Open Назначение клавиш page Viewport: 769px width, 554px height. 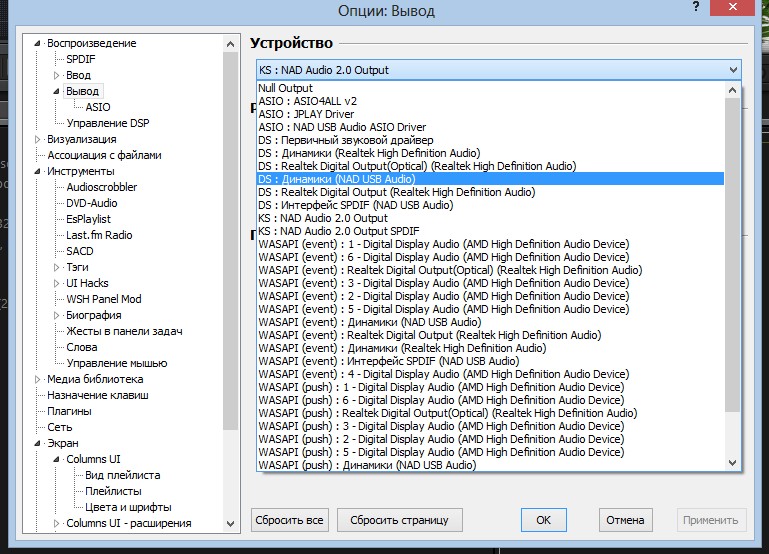pyautogui.click(x=98, y=395)
